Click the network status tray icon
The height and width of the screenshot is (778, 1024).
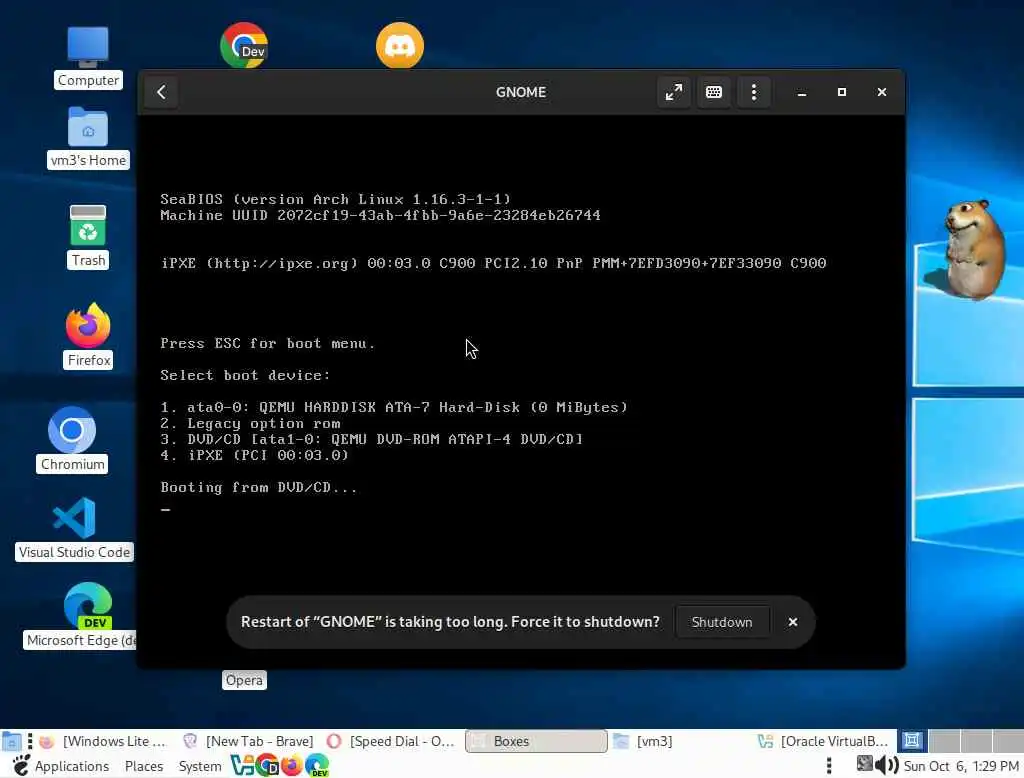(x=865, y=764)
